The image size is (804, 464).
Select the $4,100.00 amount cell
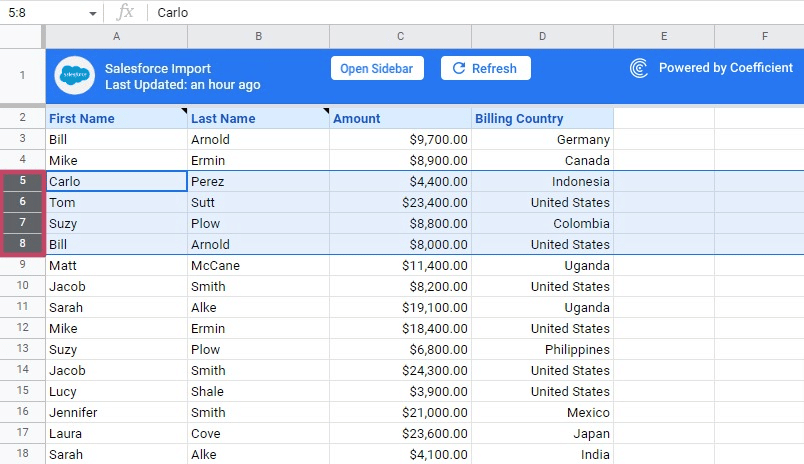click(x=400, y=454)
